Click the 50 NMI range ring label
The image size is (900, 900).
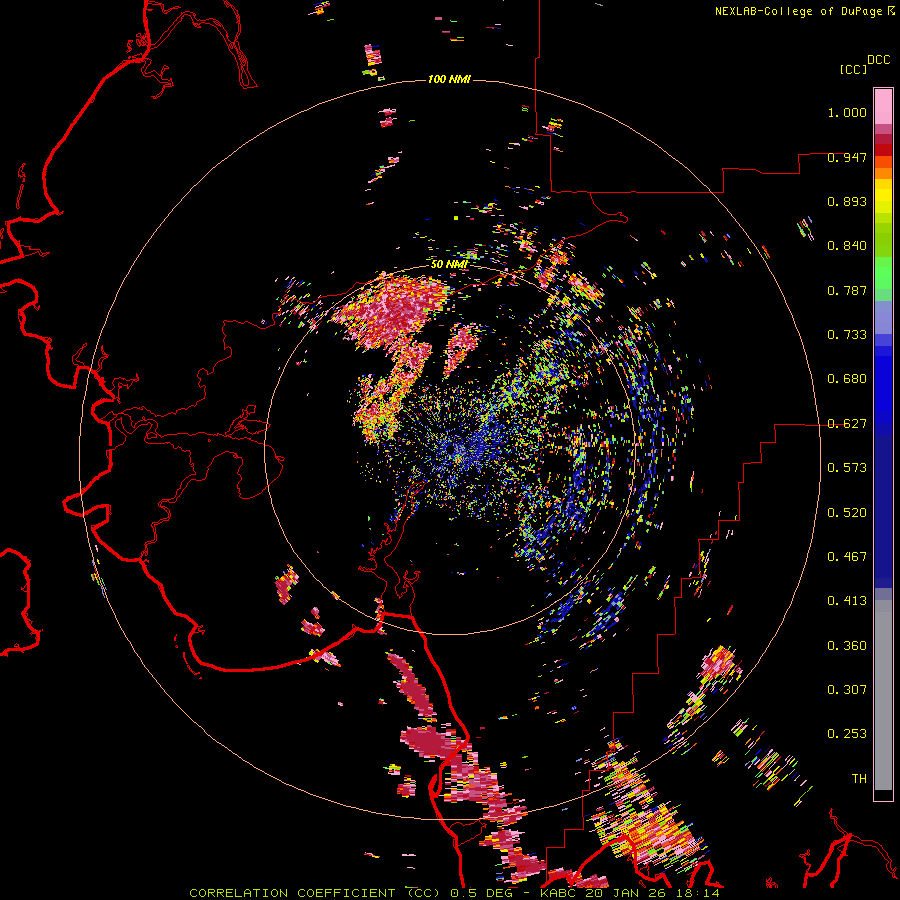tap(449, 264)
